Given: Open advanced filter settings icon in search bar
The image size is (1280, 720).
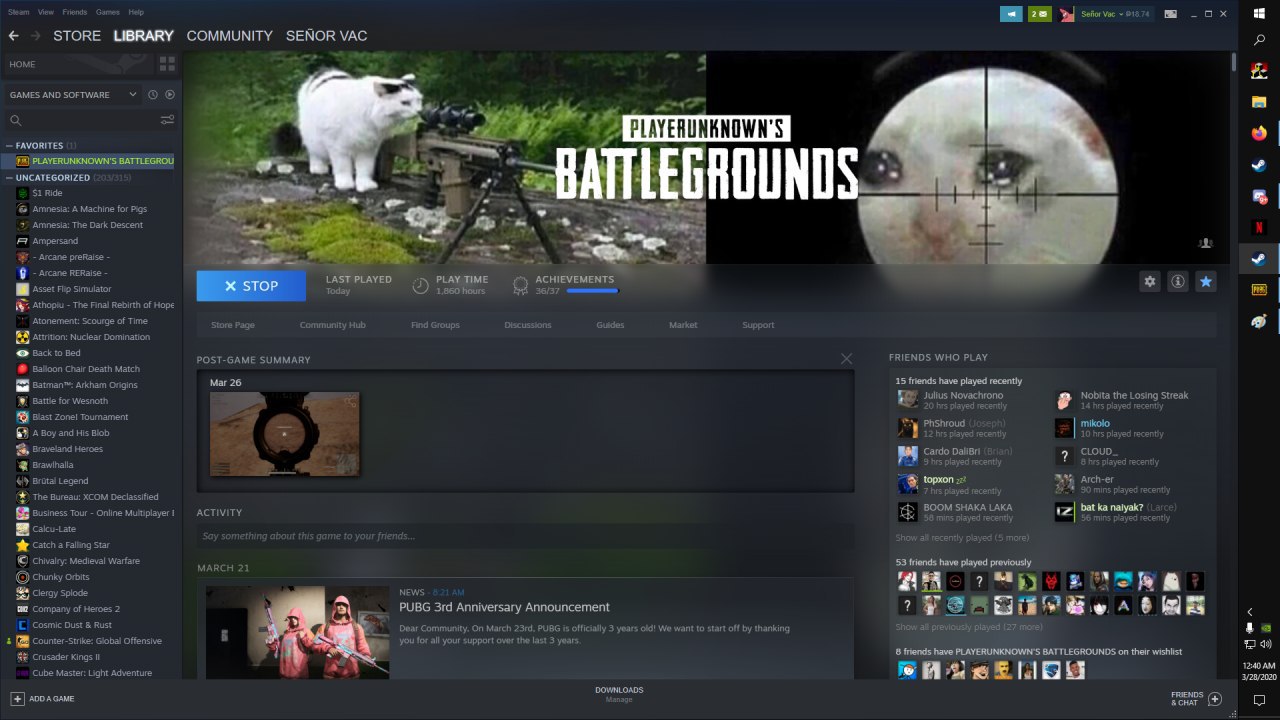Looking at the screenshot, I should [167, 120].
